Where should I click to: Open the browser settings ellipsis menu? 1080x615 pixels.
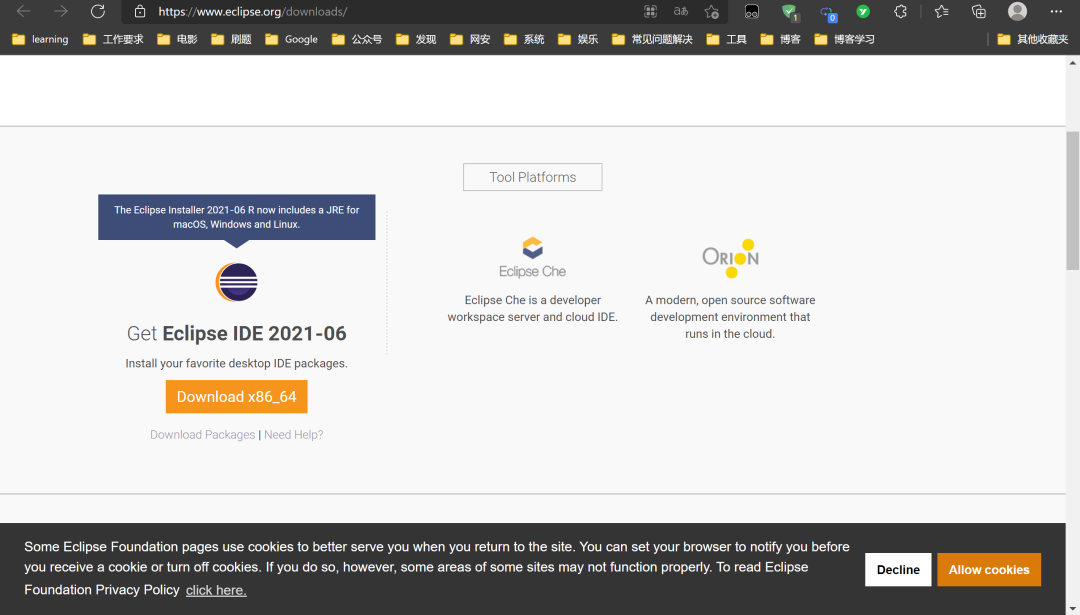pos(1056,12)
